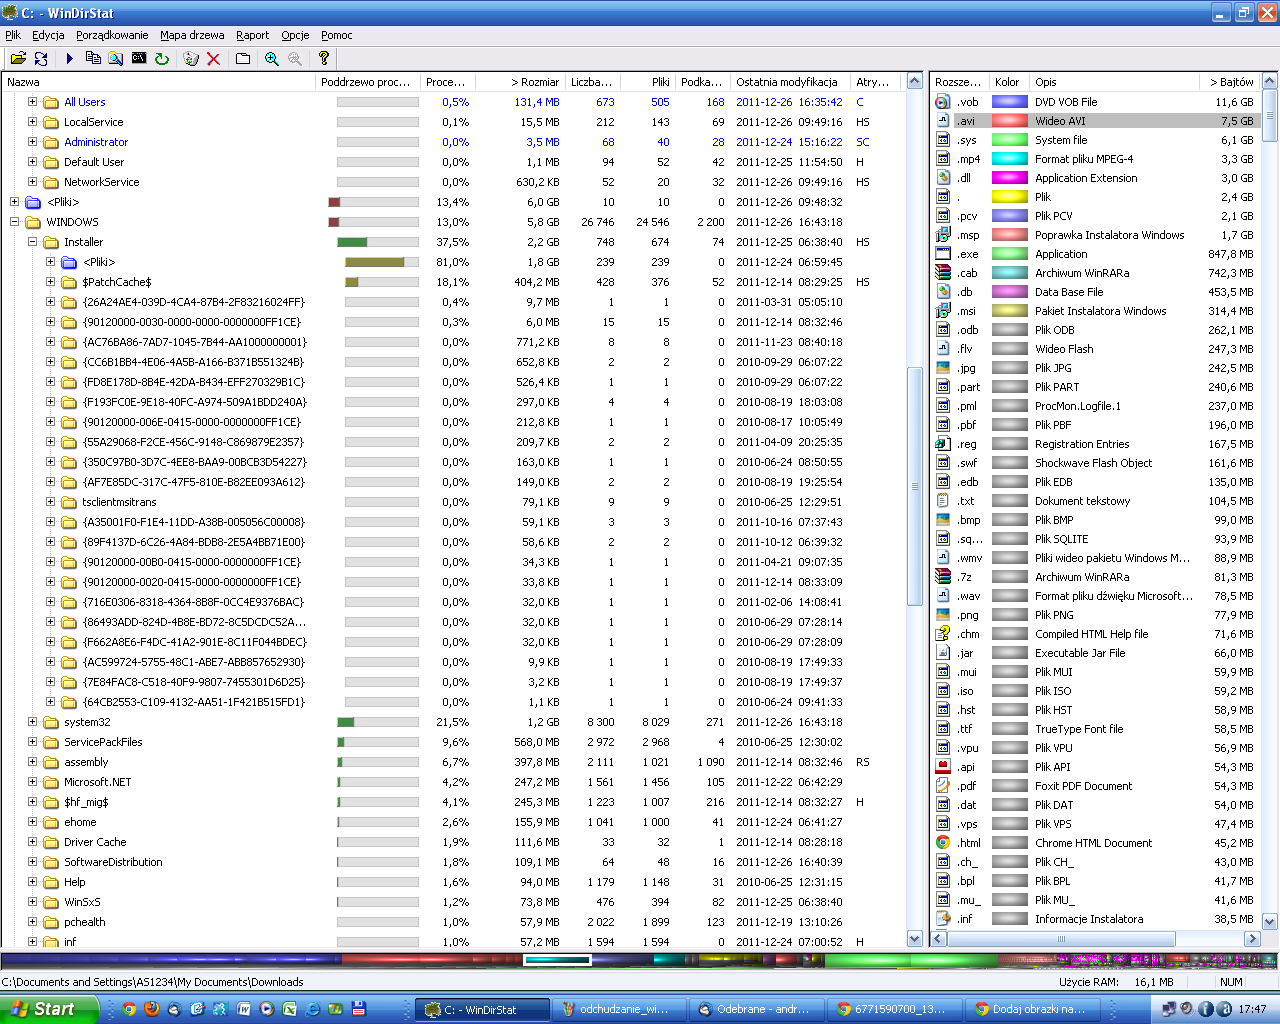Image resolution: width=1280 pixels, height=1024 pixels.
Task: Click the Refresh All double-arrow icon
Action: pos(41,59)
